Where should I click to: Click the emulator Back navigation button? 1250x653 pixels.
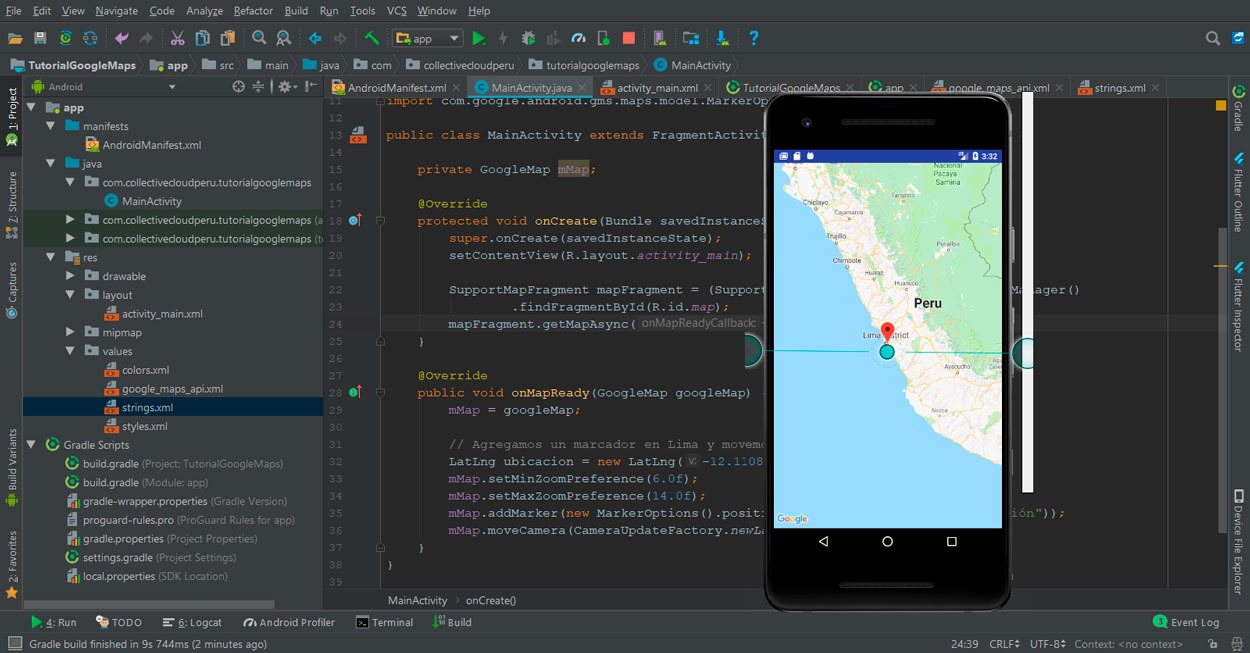[x=823, y=541]
